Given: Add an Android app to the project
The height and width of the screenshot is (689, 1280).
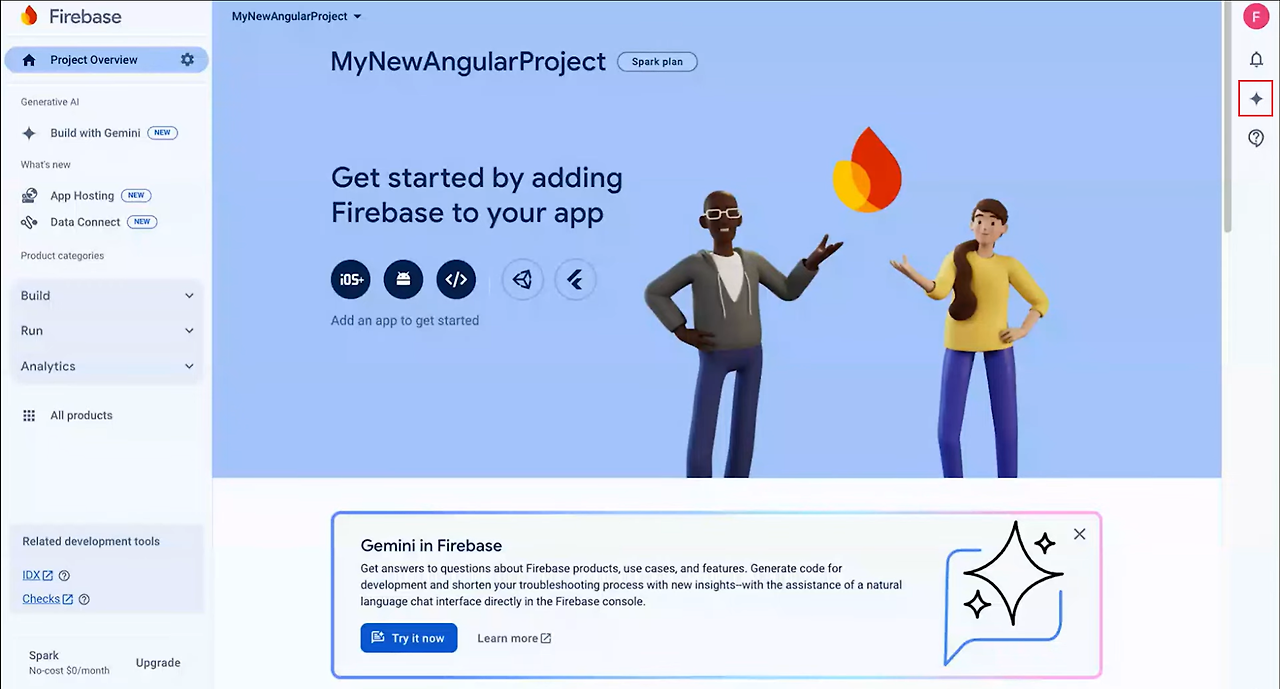Looking at the screenshot, I should [403, 280].
